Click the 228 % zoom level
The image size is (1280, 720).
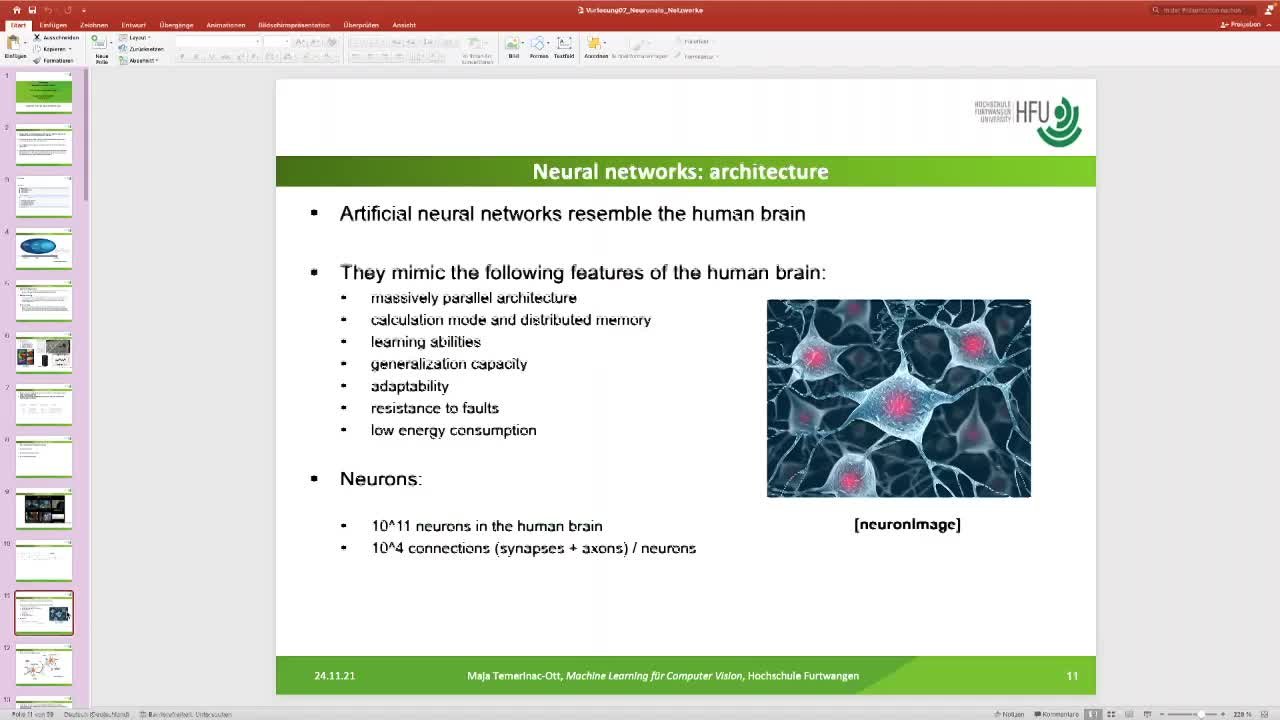pos(1243,714)
